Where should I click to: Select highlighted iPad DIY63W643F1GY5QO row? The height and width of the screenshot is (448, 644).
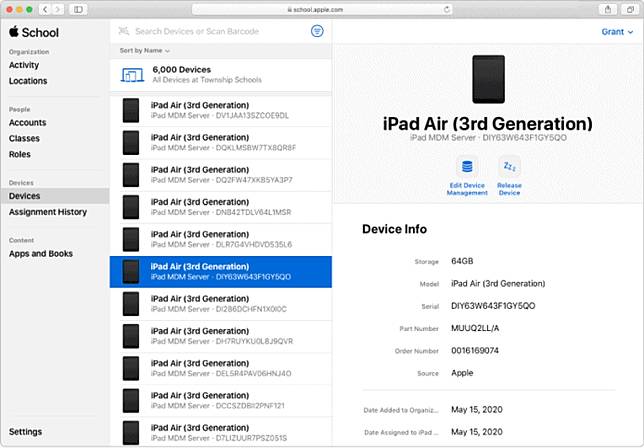[221, 272]
